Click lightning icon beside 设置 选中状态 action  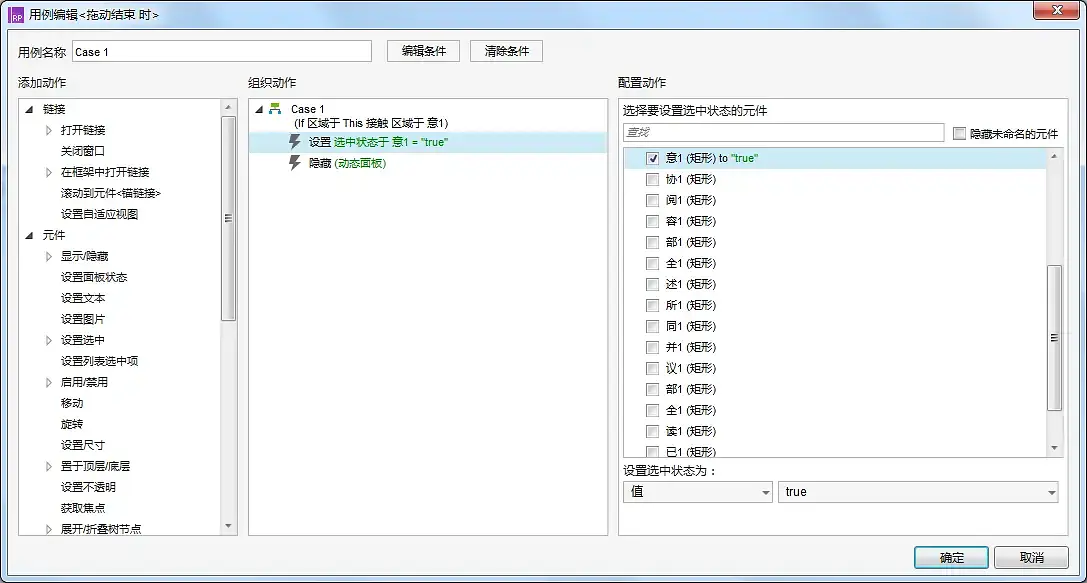(x=295, y=142)
